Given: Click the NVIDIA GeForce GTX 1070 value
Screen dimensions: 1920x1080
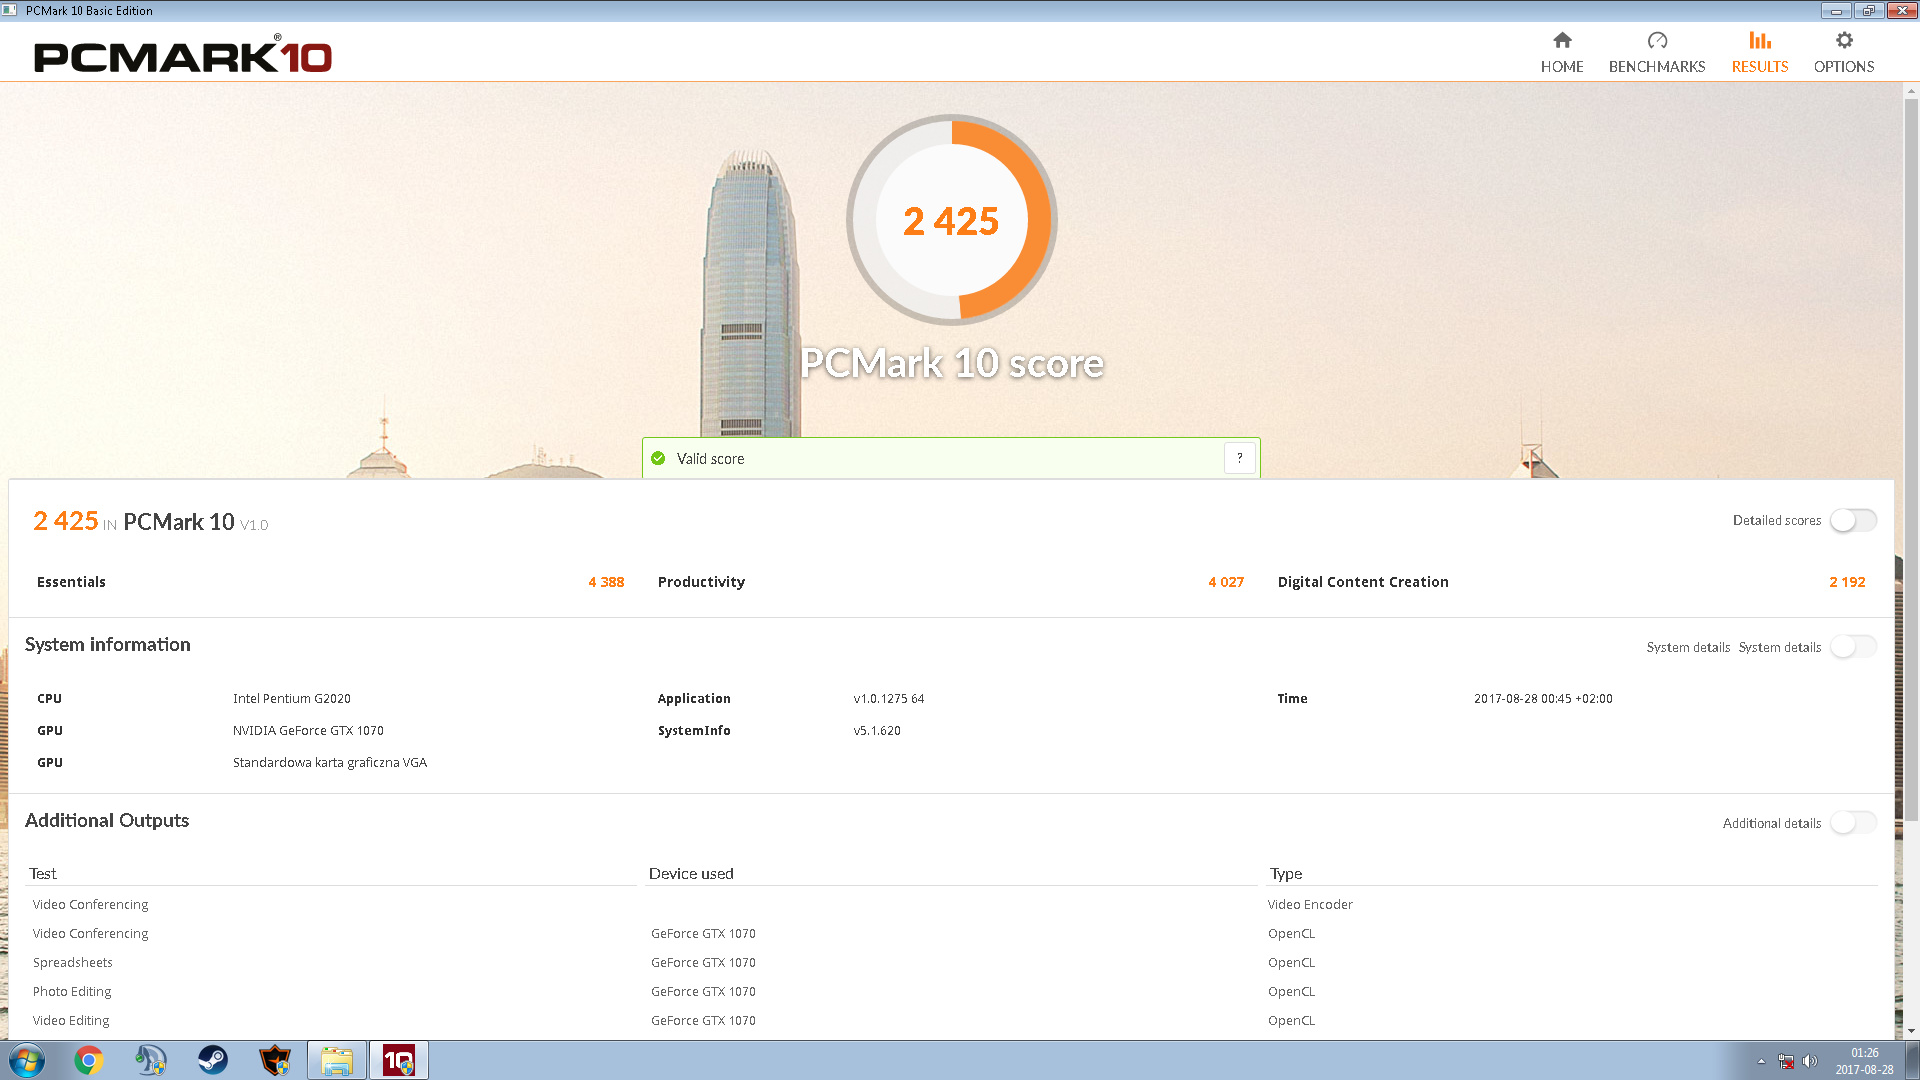Looking at the screenshot, I should point(308,731).
